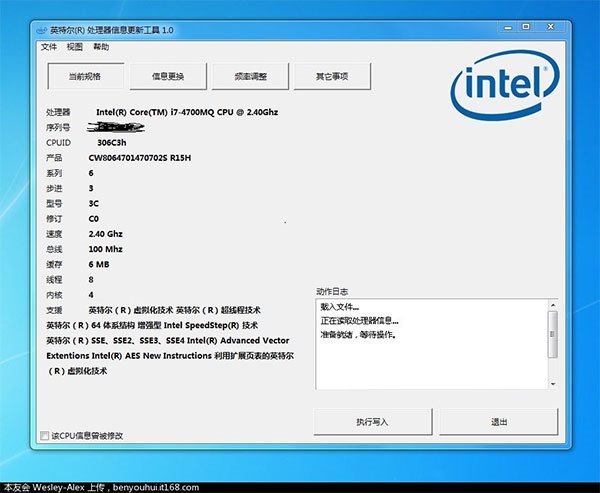
Task: Click the revision value C0
Action: [94, 219]
